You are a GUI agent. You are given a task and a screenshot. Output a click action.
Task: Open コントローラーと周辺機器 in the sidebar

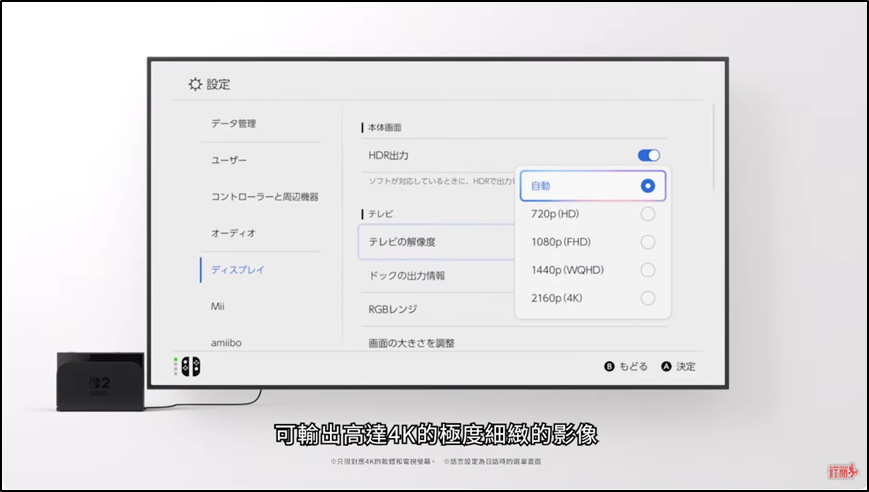coord(264,197)
